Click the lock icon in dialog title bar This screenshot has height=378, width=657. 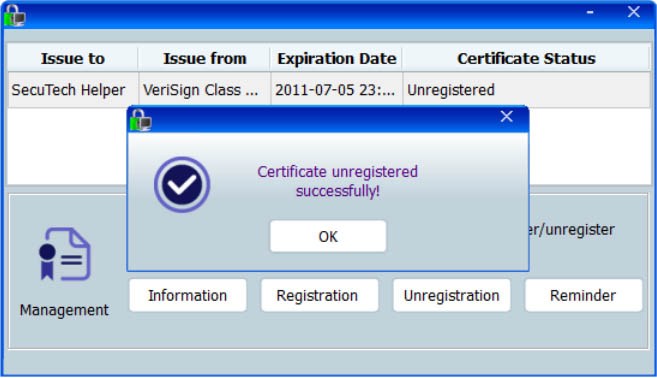click(140, 120)
